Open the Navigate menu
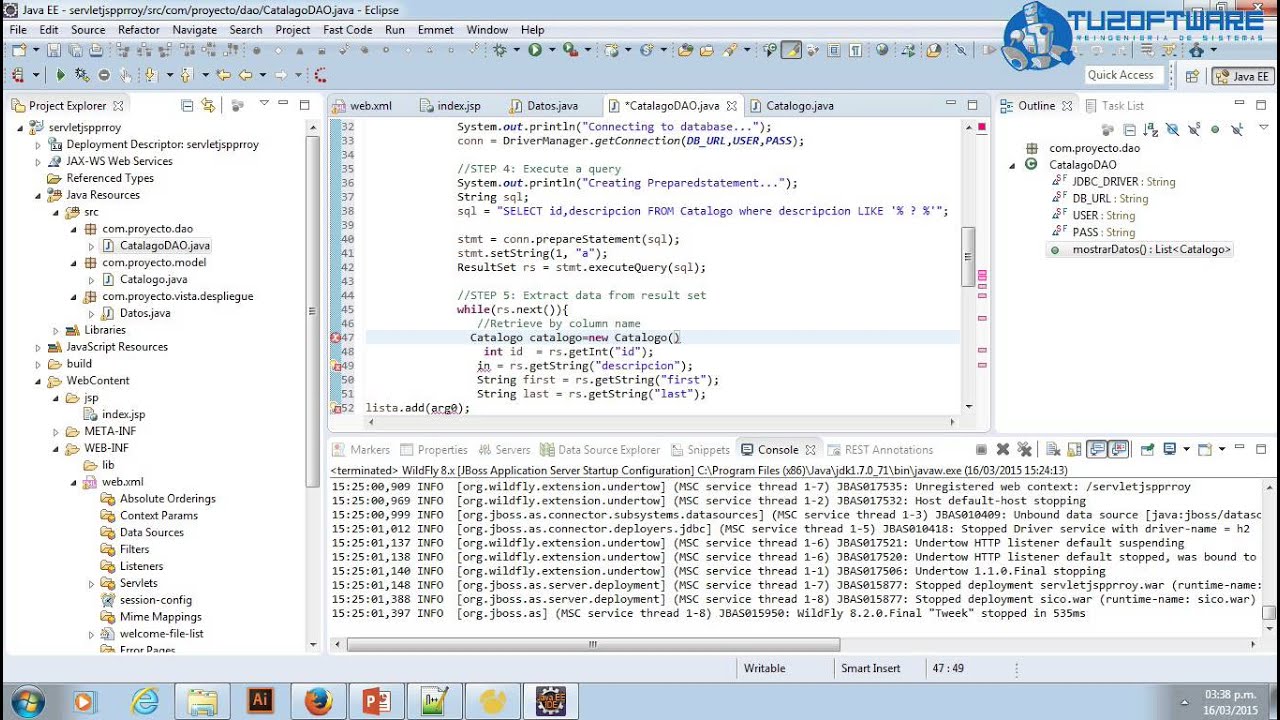Screen dimensions: 1280x720 click(x=194, y=30)
